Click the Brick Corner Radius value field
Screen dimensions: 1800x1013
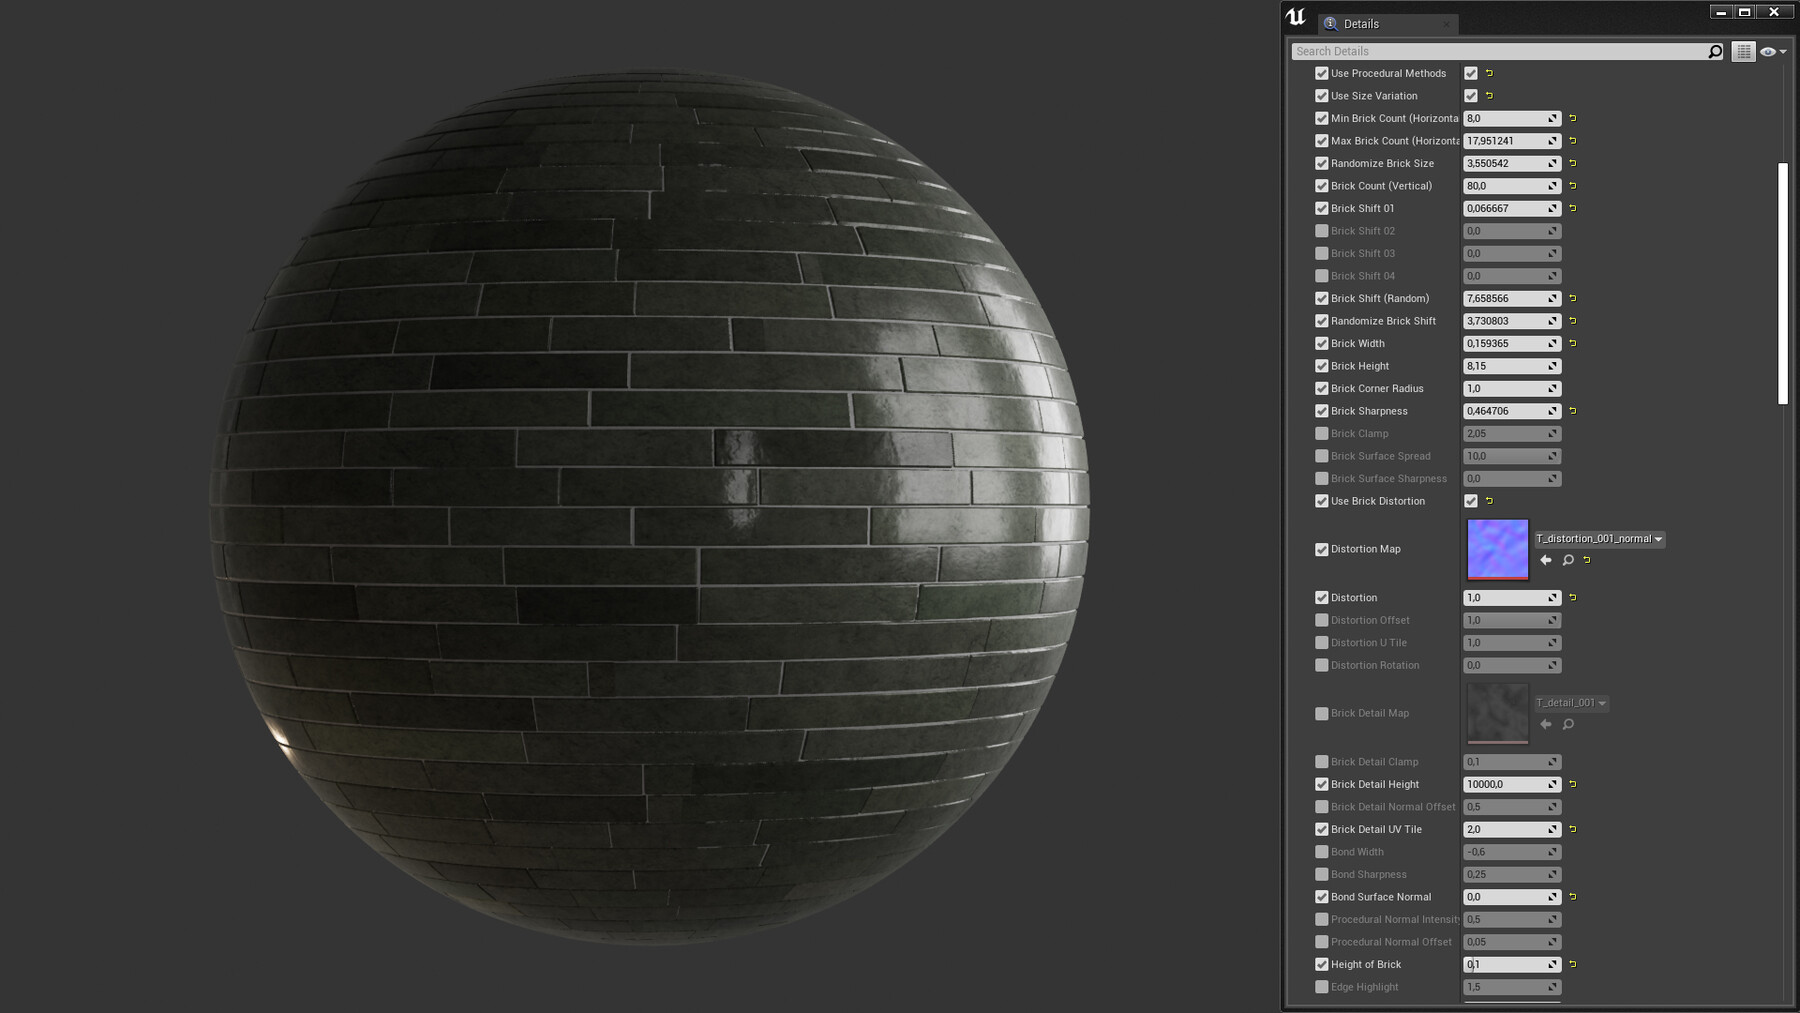[1511, 389]
